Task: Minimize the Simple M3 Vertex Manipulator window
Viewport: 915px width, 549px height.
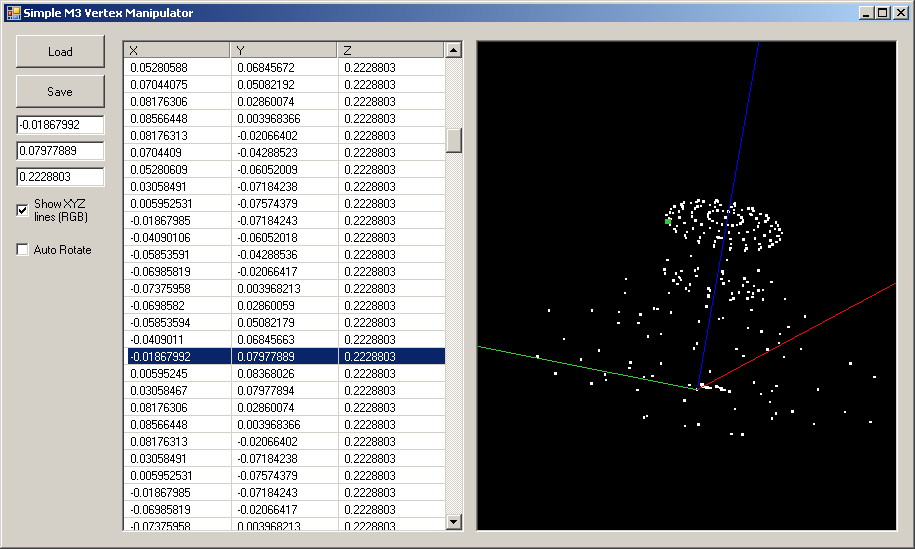Action: point(867,13)
